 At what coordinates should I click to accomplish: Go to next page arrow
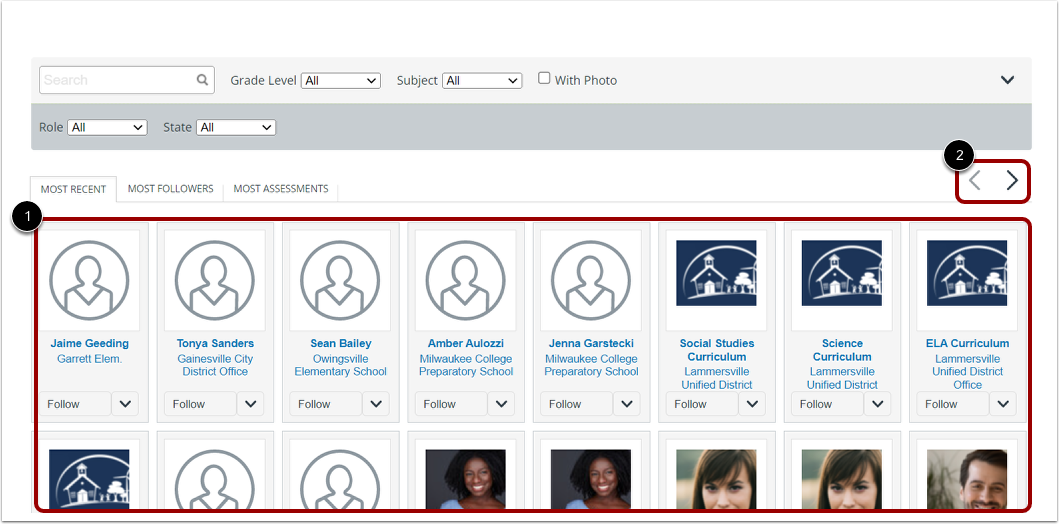click(1012, 180)
